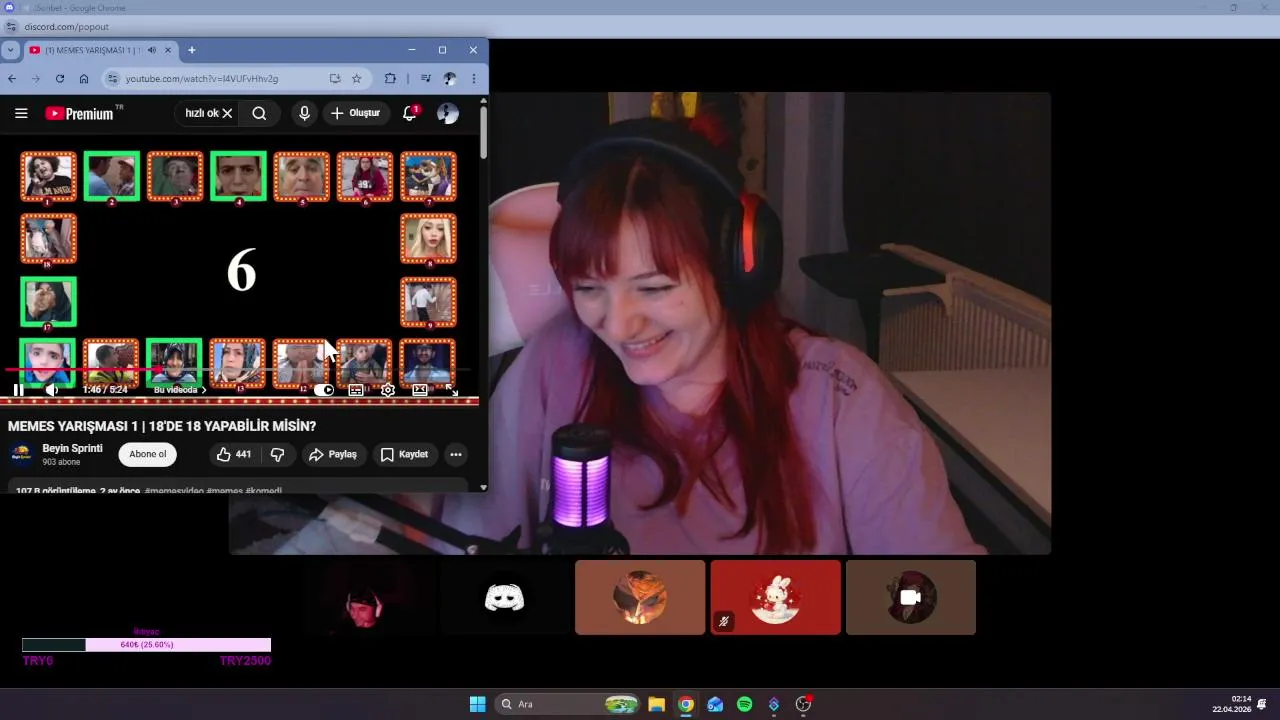Dislike the video

pos(278,454)
